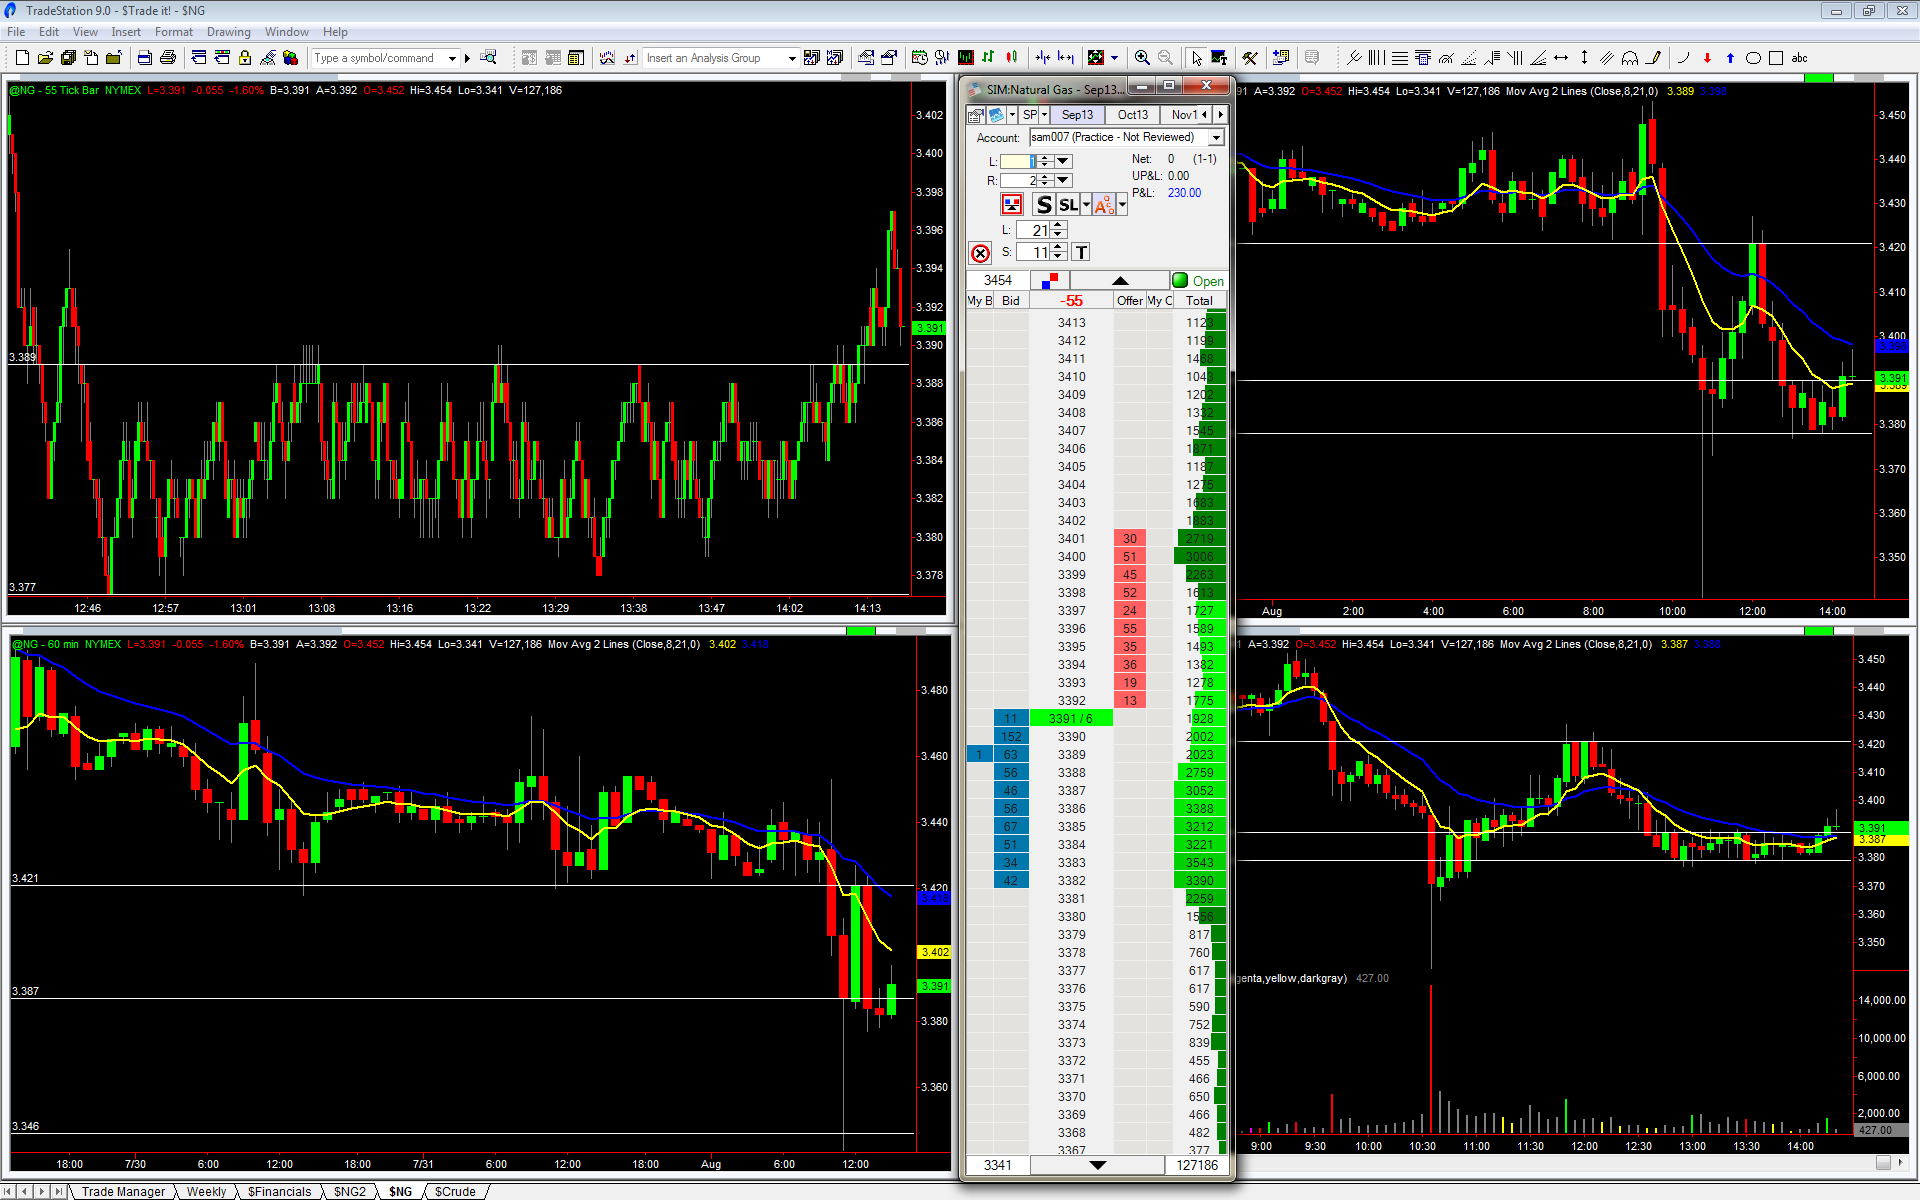Click the Open folder toolbar icon
This screenshot has height=1200, width=1920.
pos(45,58)
